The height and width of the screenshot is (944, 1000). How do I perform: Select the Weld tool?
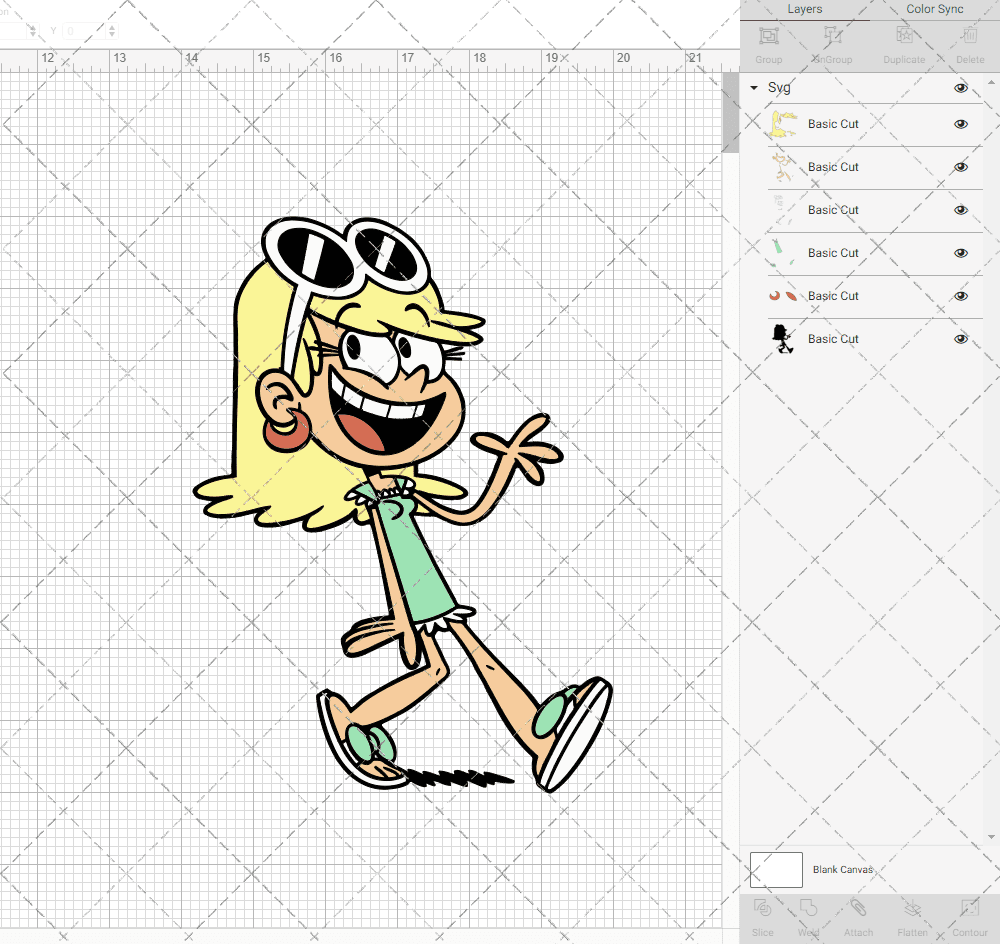click(x=808, y=908)
